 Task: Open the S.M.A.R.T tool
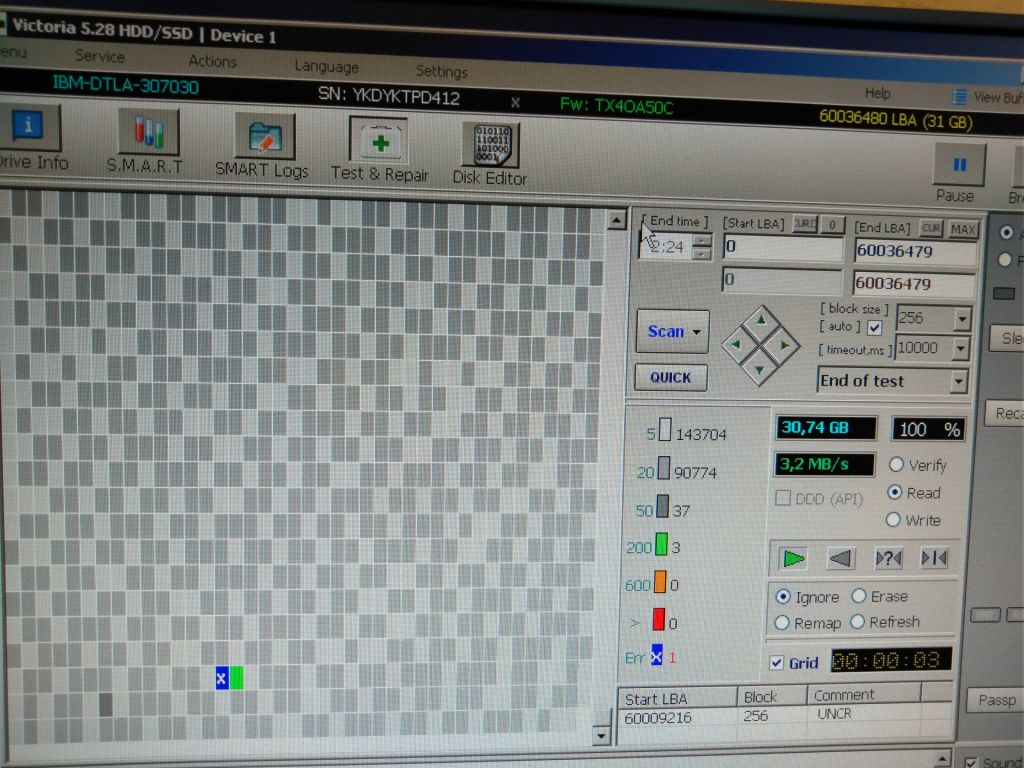(x=146, y=142)
